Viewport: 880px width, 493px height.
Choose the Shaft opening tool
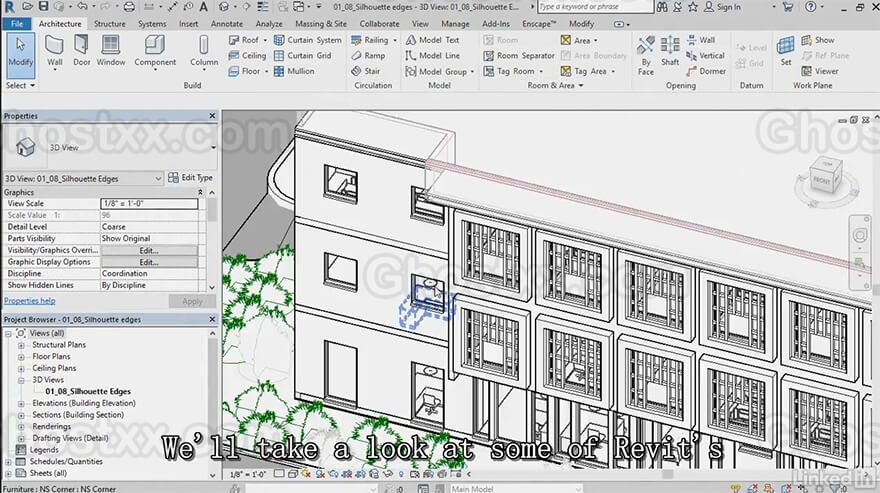point(670,52)
